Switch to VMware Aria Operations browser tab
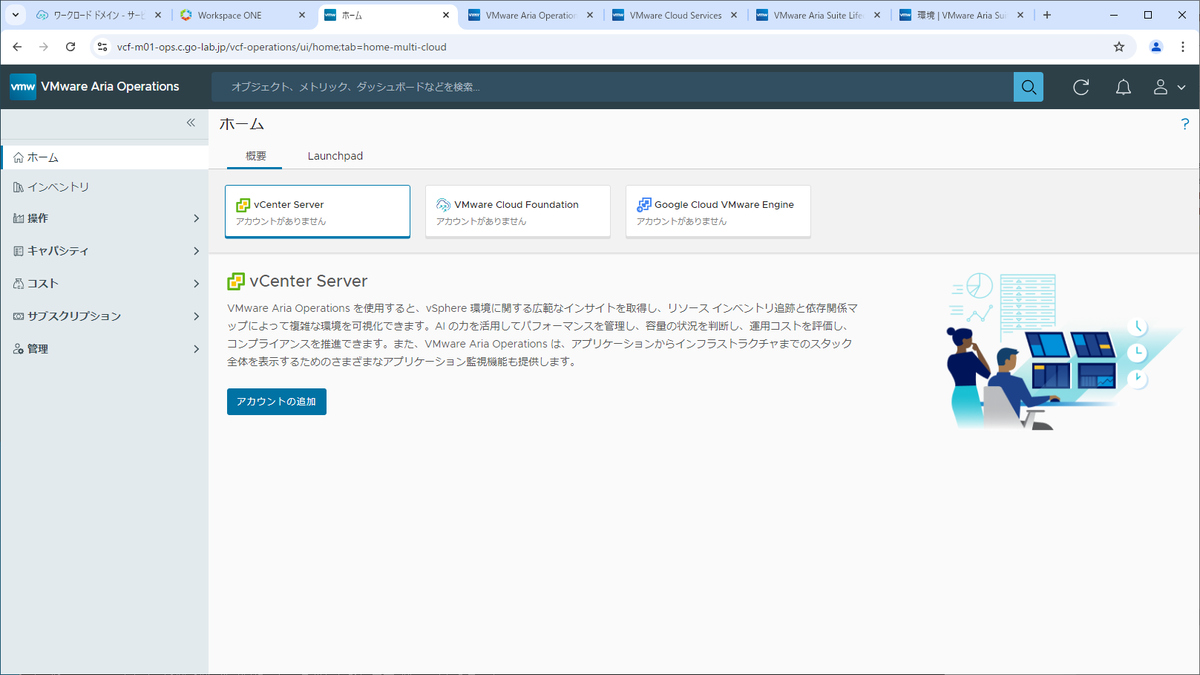 pyautogui.click(x=531, y=16)
